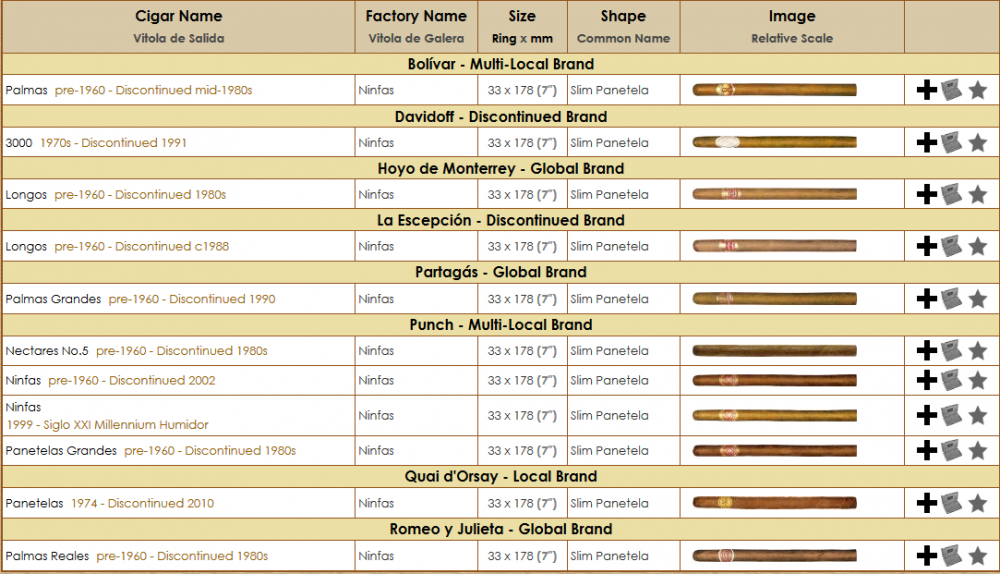Click the plus icon for Ninfas Discontinued 2002

pos(927,380)
